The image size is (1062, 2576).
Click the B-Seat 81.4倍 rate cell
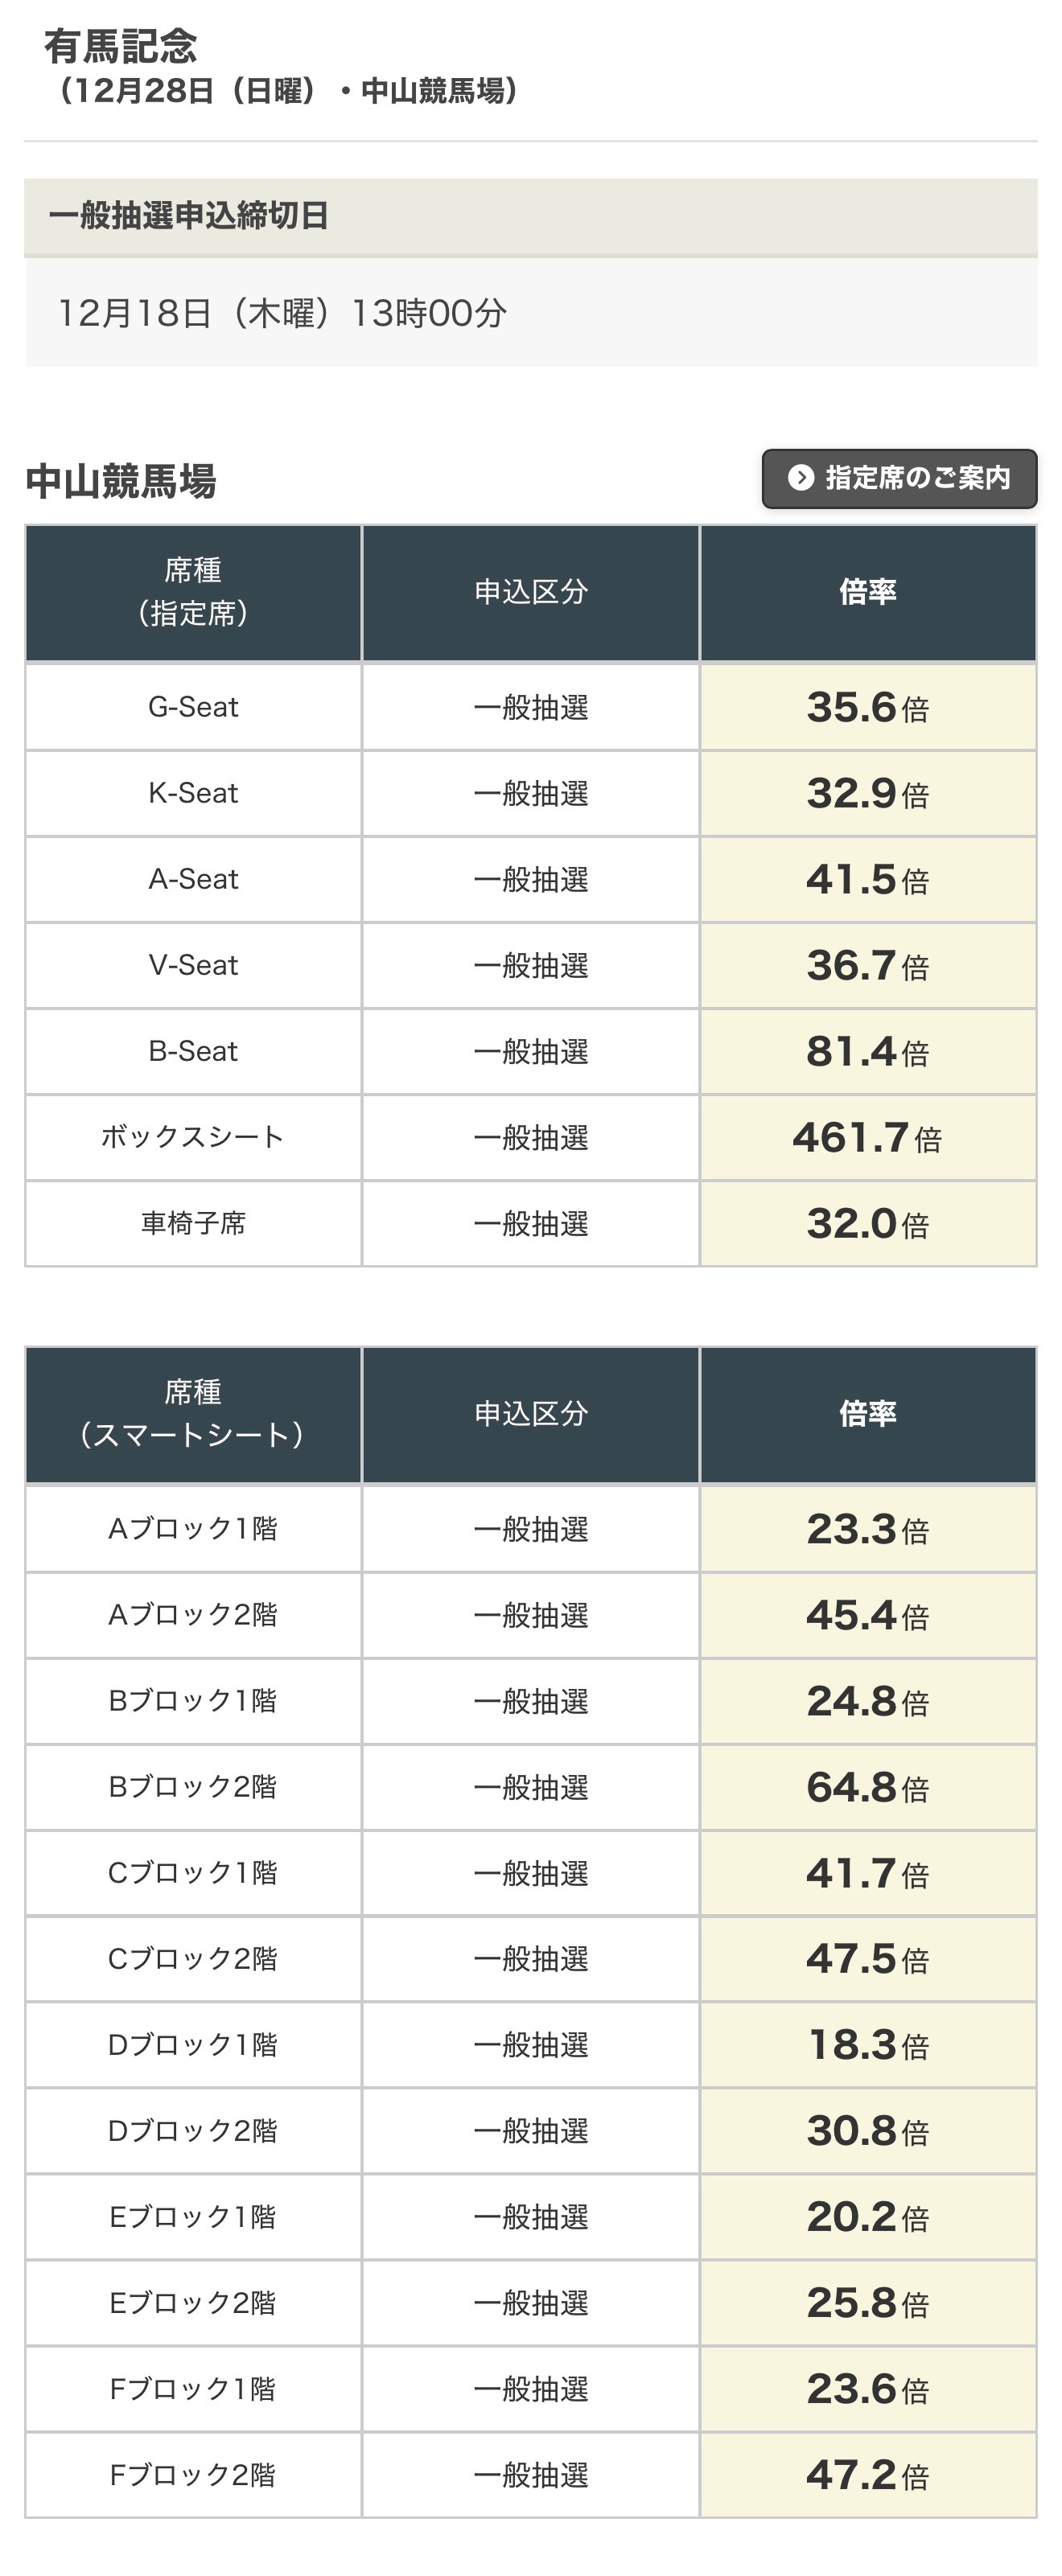867,1052
